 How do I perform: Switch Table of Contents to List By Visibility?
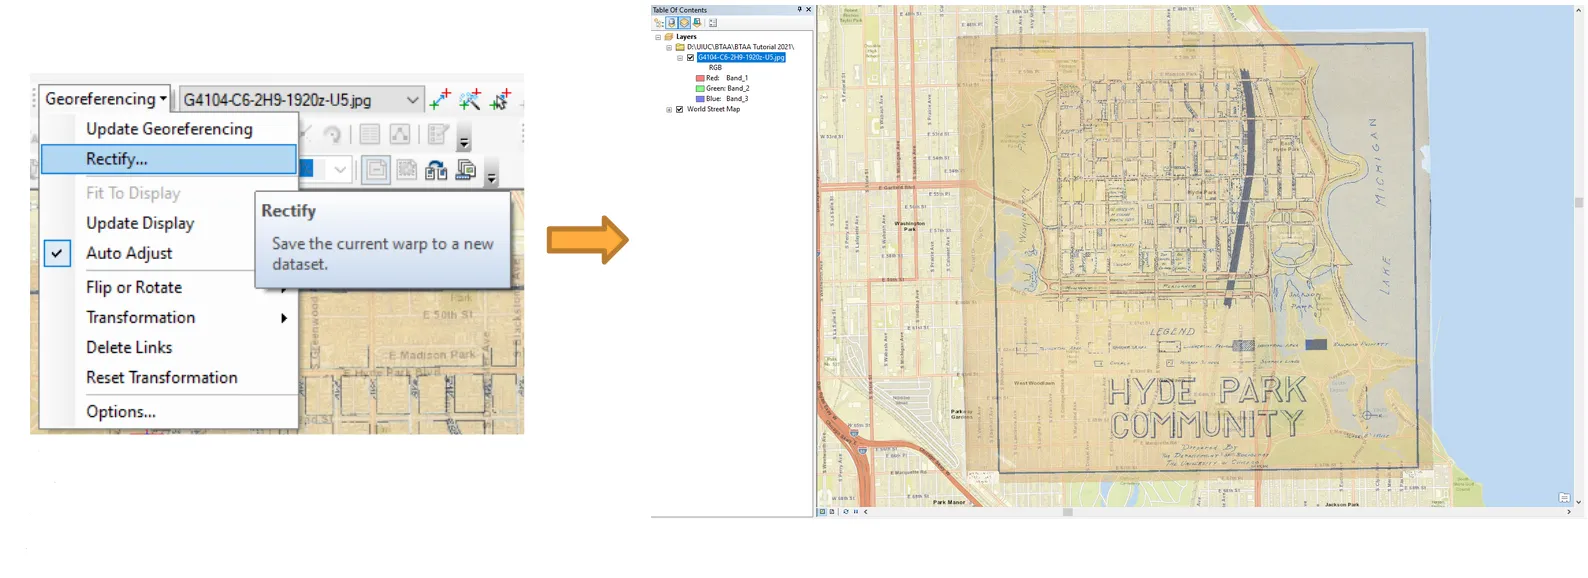pos(685,23)
